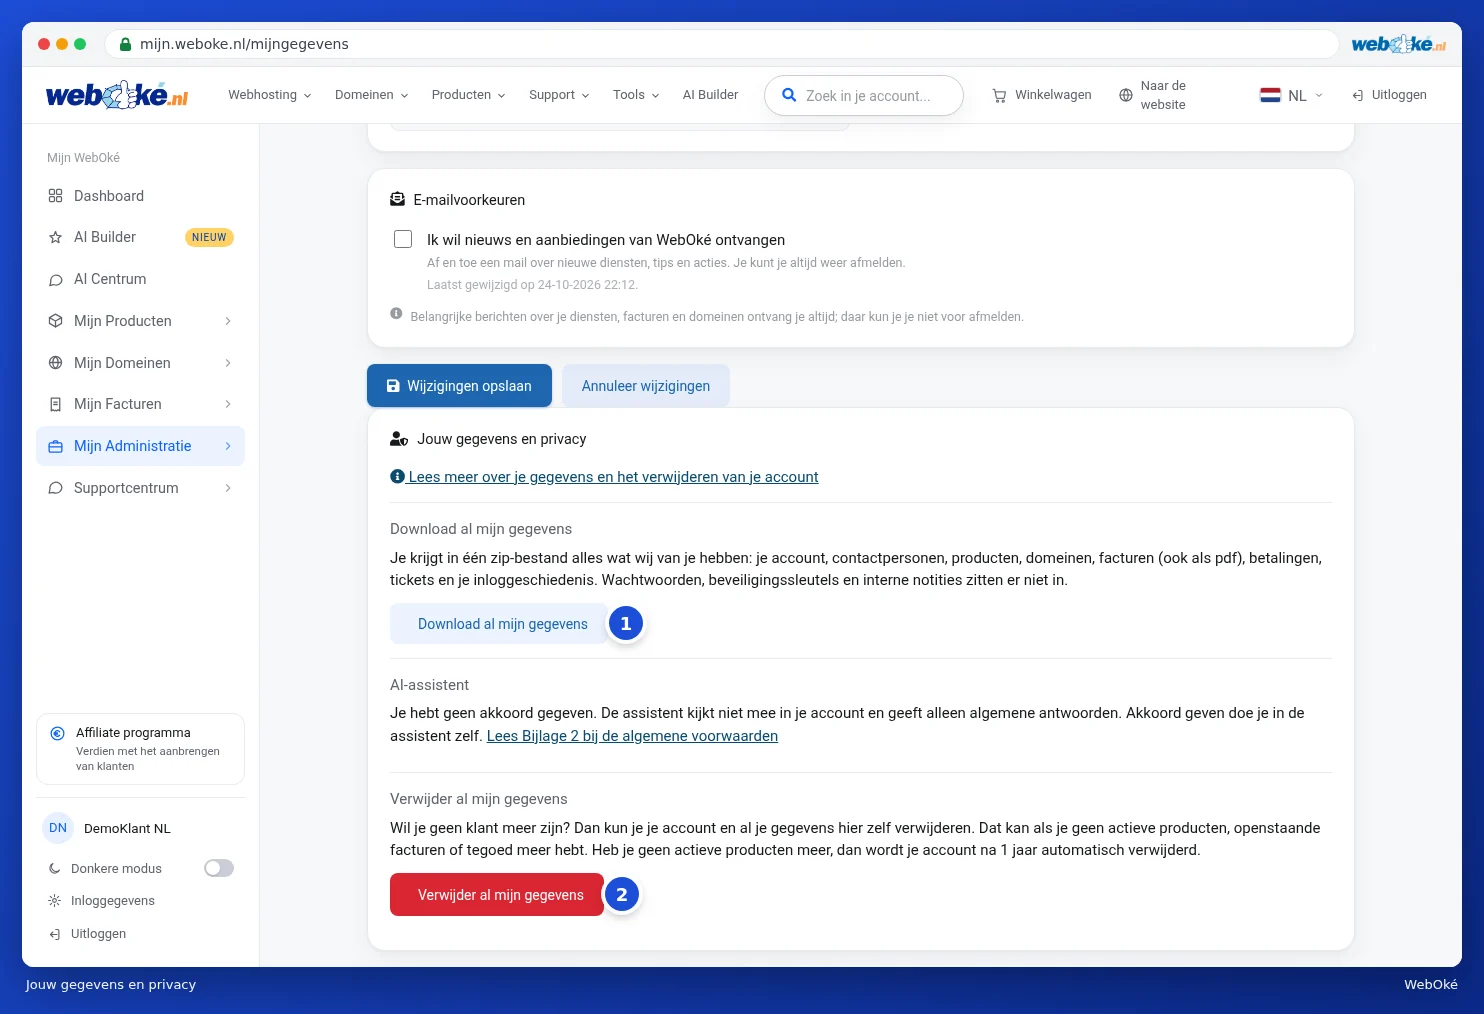Click the WebOké logo in the header

click(117, 95)
